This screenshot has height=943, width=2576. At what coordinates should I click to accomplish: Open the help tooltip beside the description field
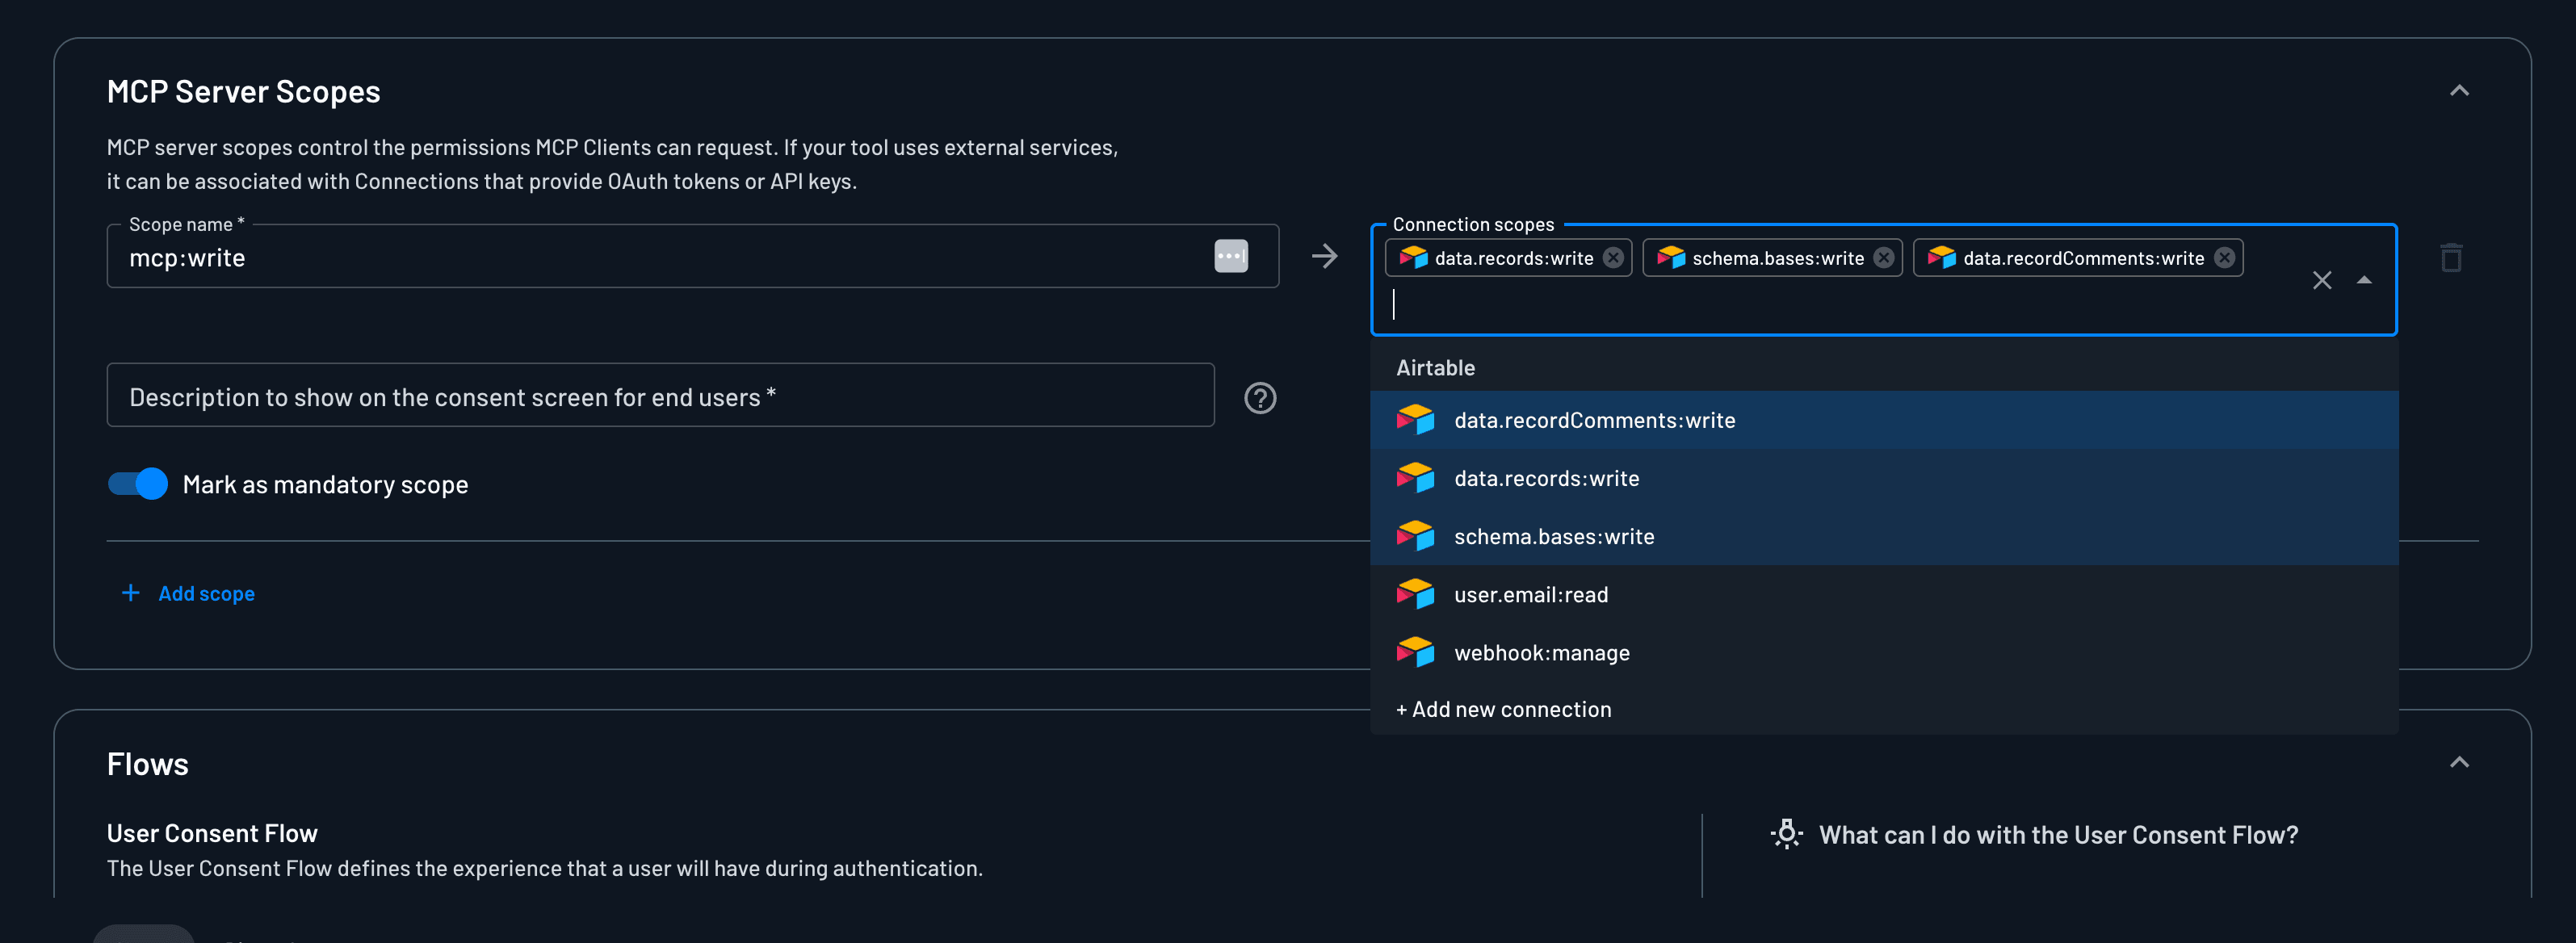(1260, 397)
